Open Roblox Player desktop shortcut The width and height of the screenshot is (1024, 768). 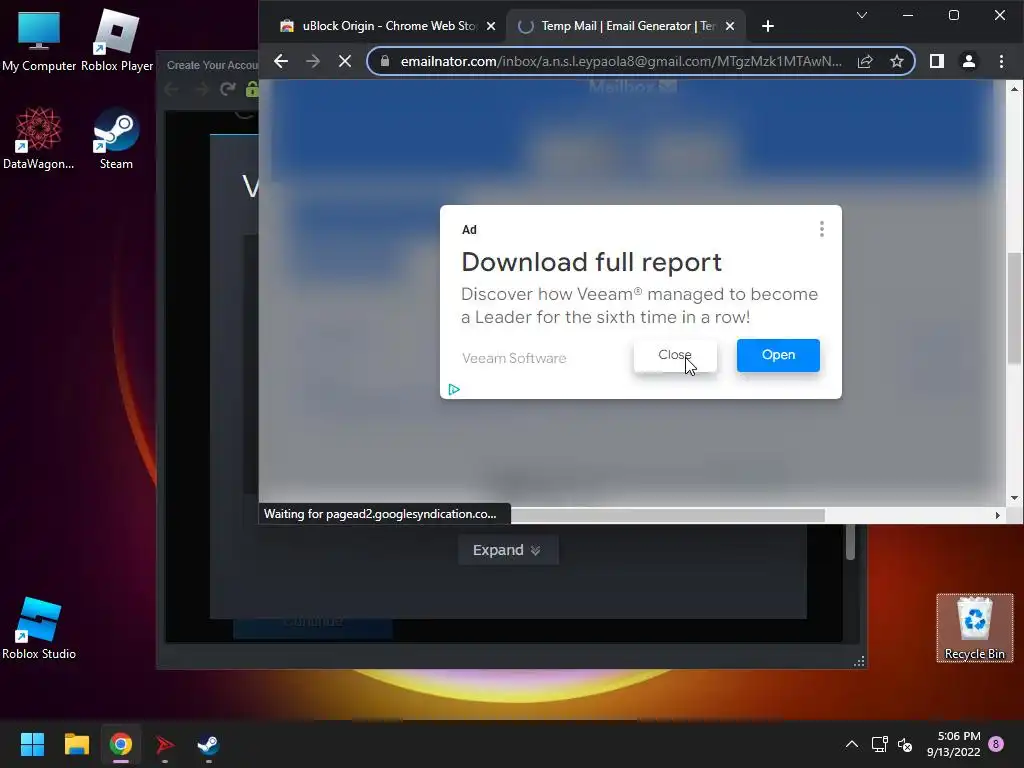(117, 40)
